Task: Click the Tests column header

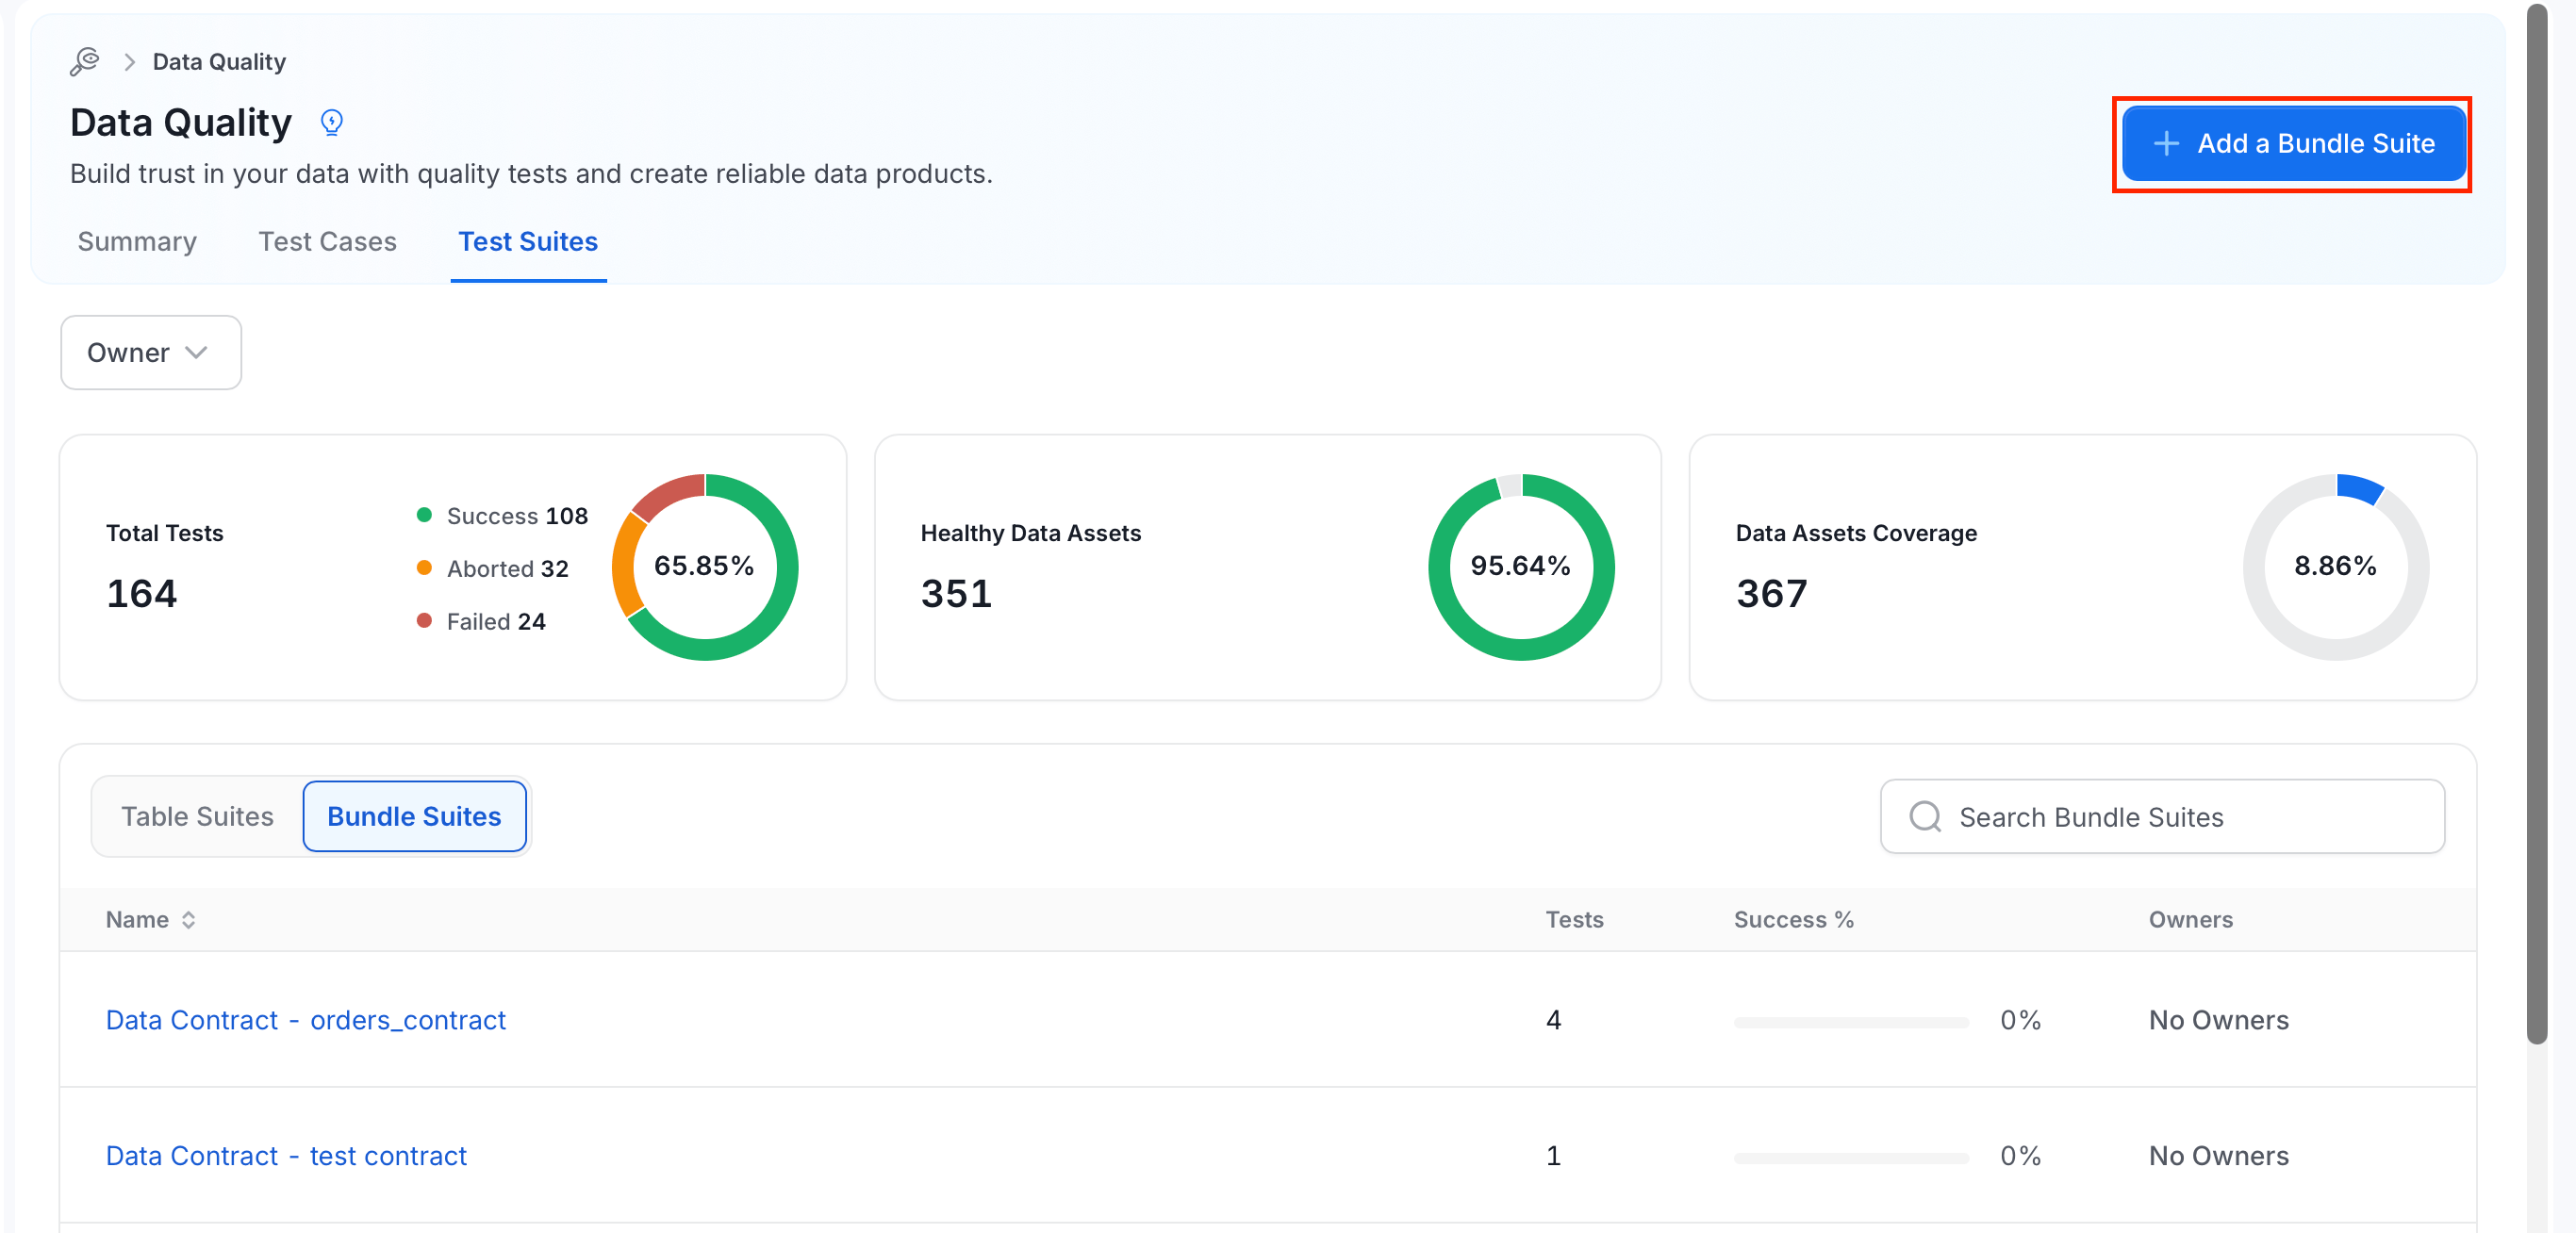Action: pyautogui.click(x=1574, y=920)
